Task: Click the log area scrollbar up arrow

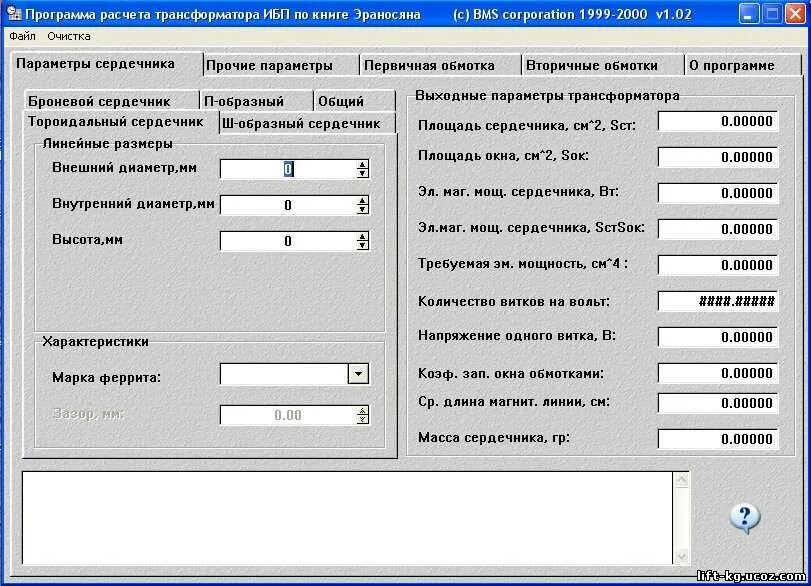Action: (681, 479)
